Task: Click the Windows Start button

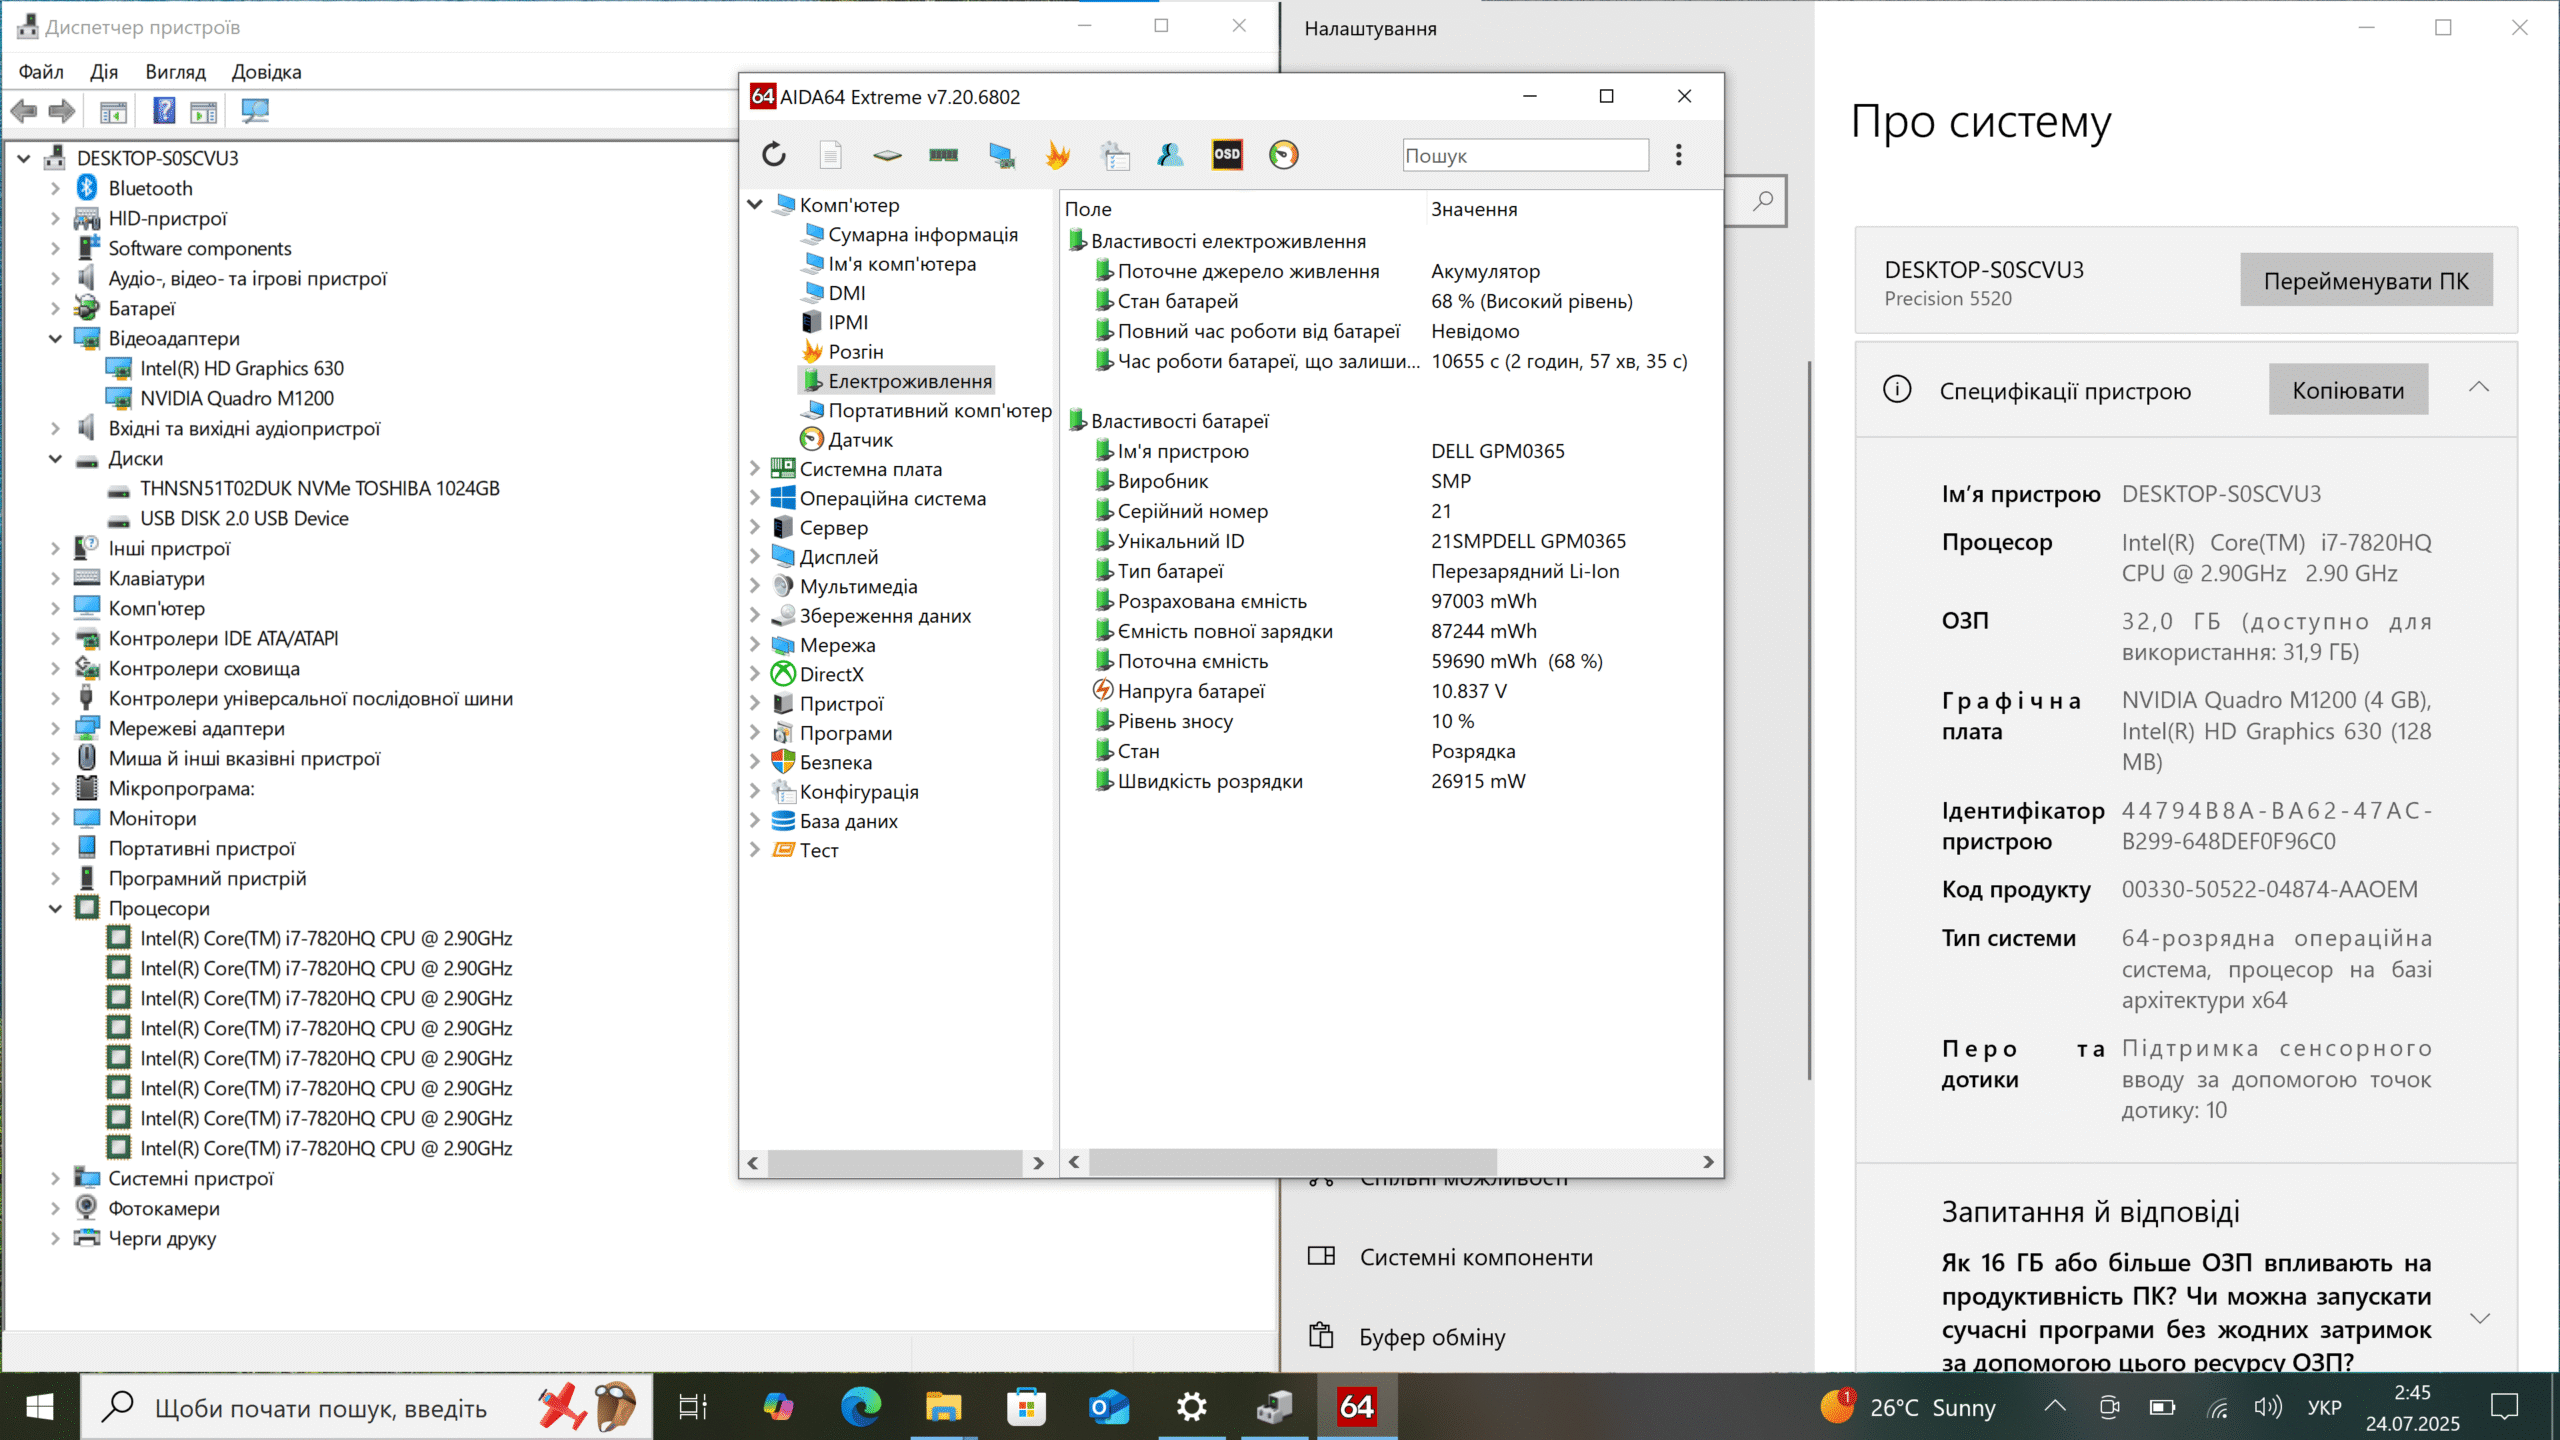Action: (x=39, y=1407)
